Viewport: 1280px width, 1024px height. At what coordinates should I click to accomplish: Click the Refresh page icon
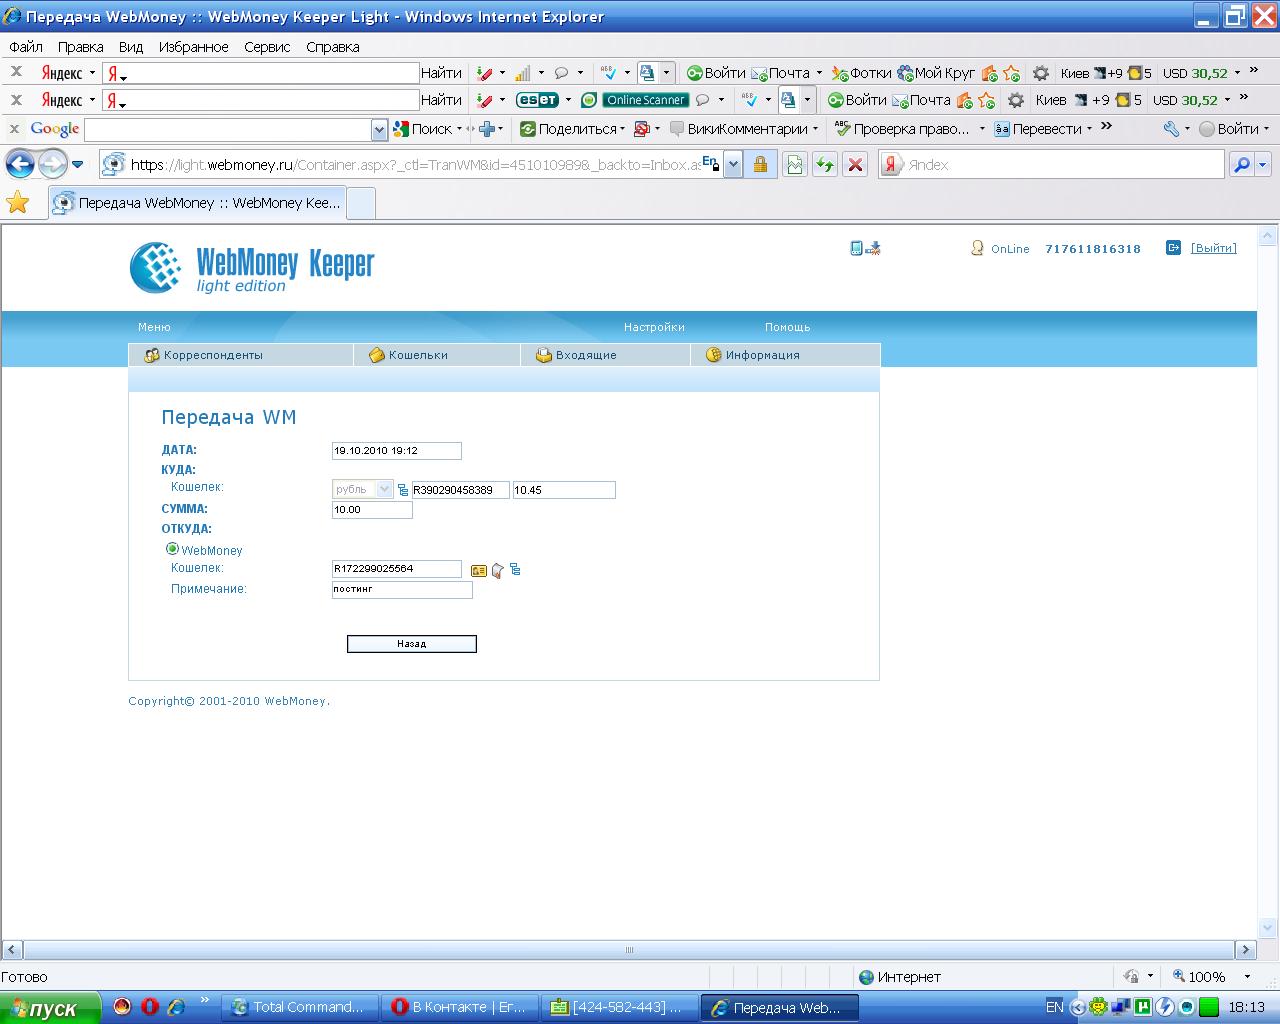tap(825, 165)
